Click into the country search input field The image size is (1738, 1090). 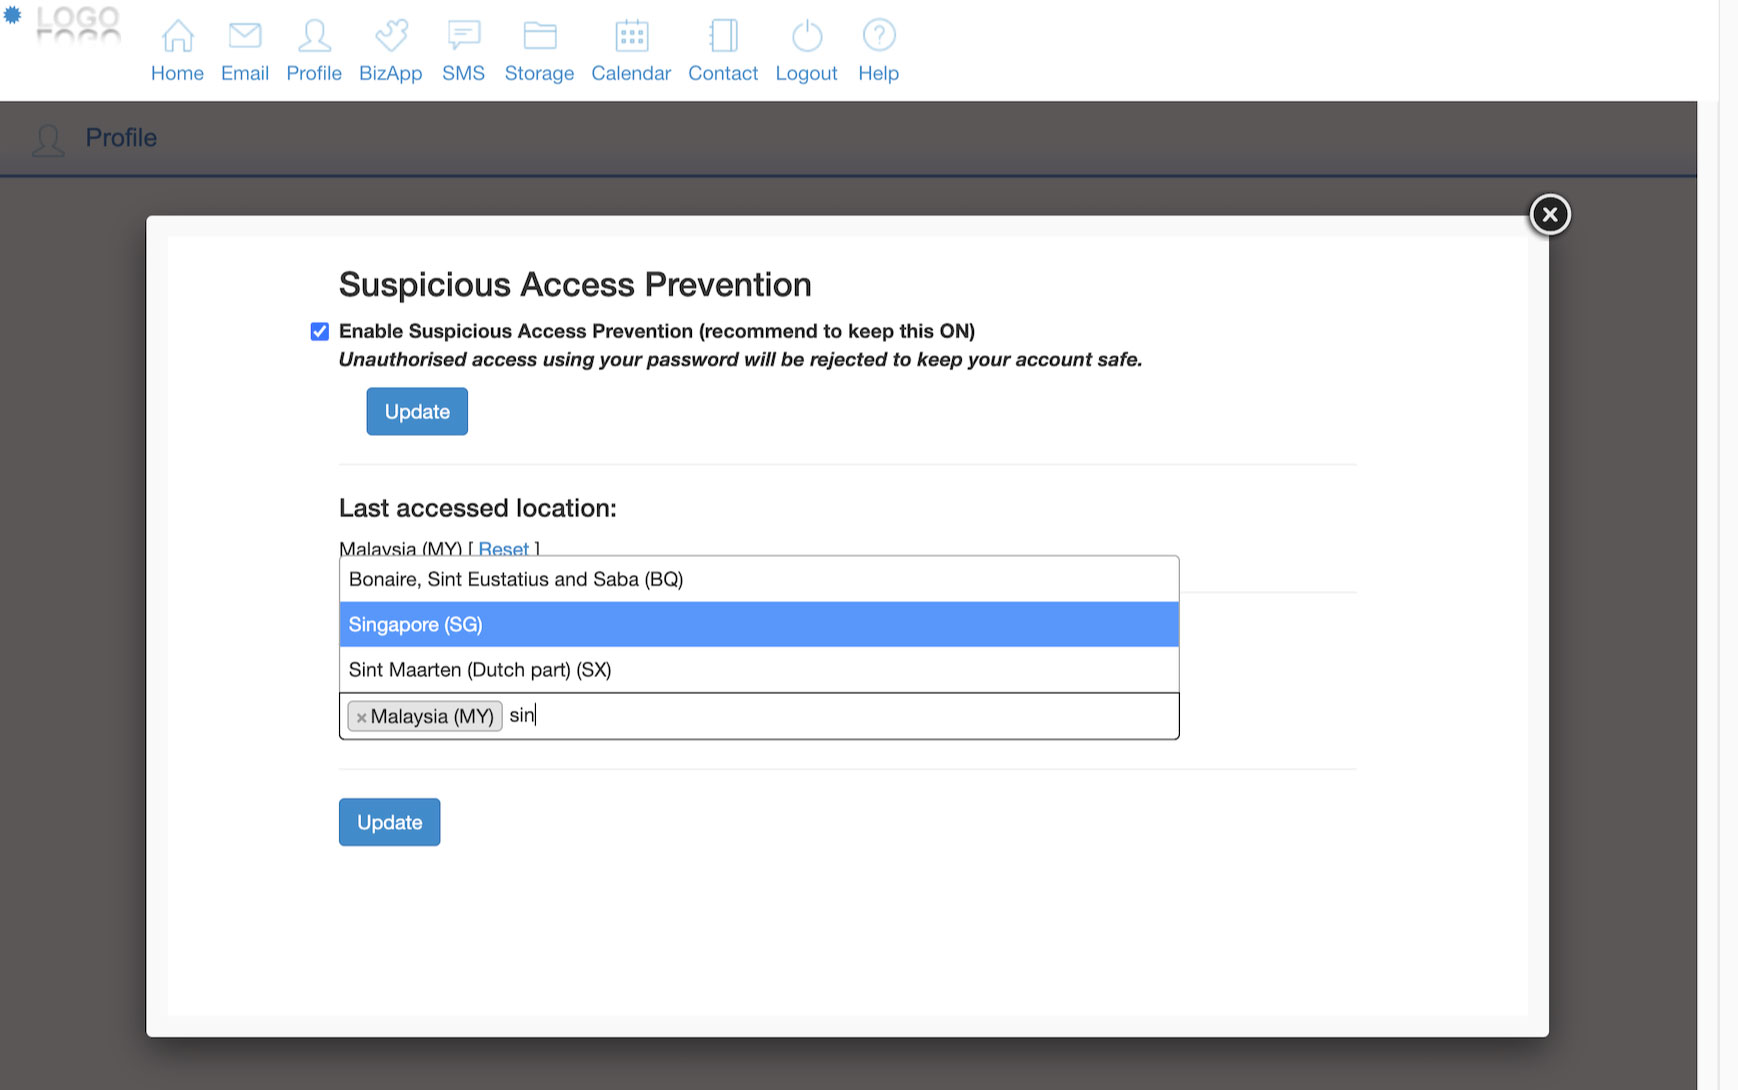pos(850,716)
